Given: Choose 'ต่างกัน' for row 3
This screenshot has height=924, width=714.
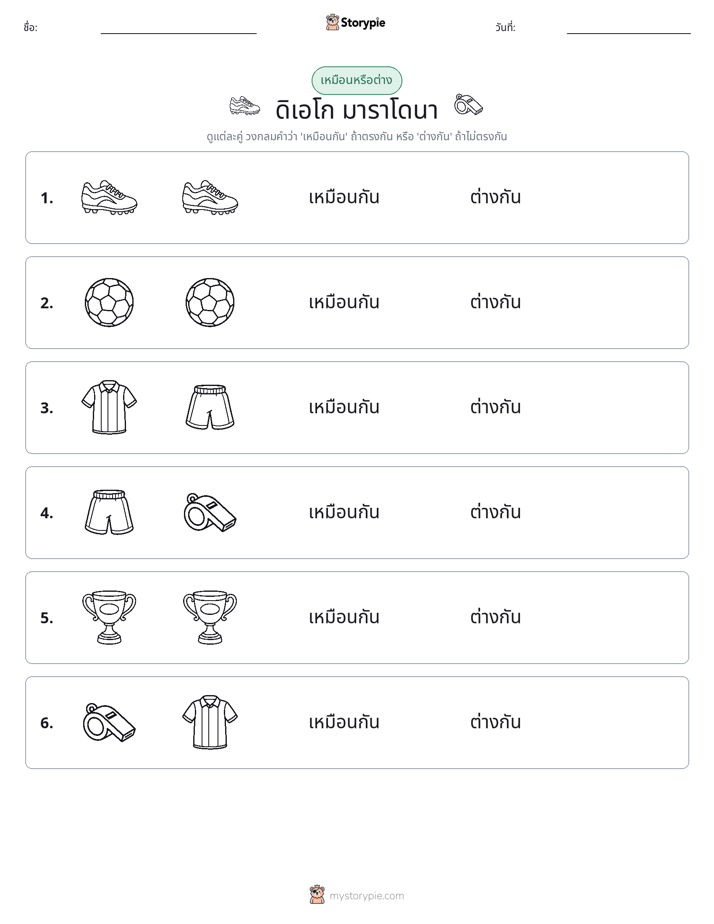Looking at the screenshot, I should coord(495,407).
